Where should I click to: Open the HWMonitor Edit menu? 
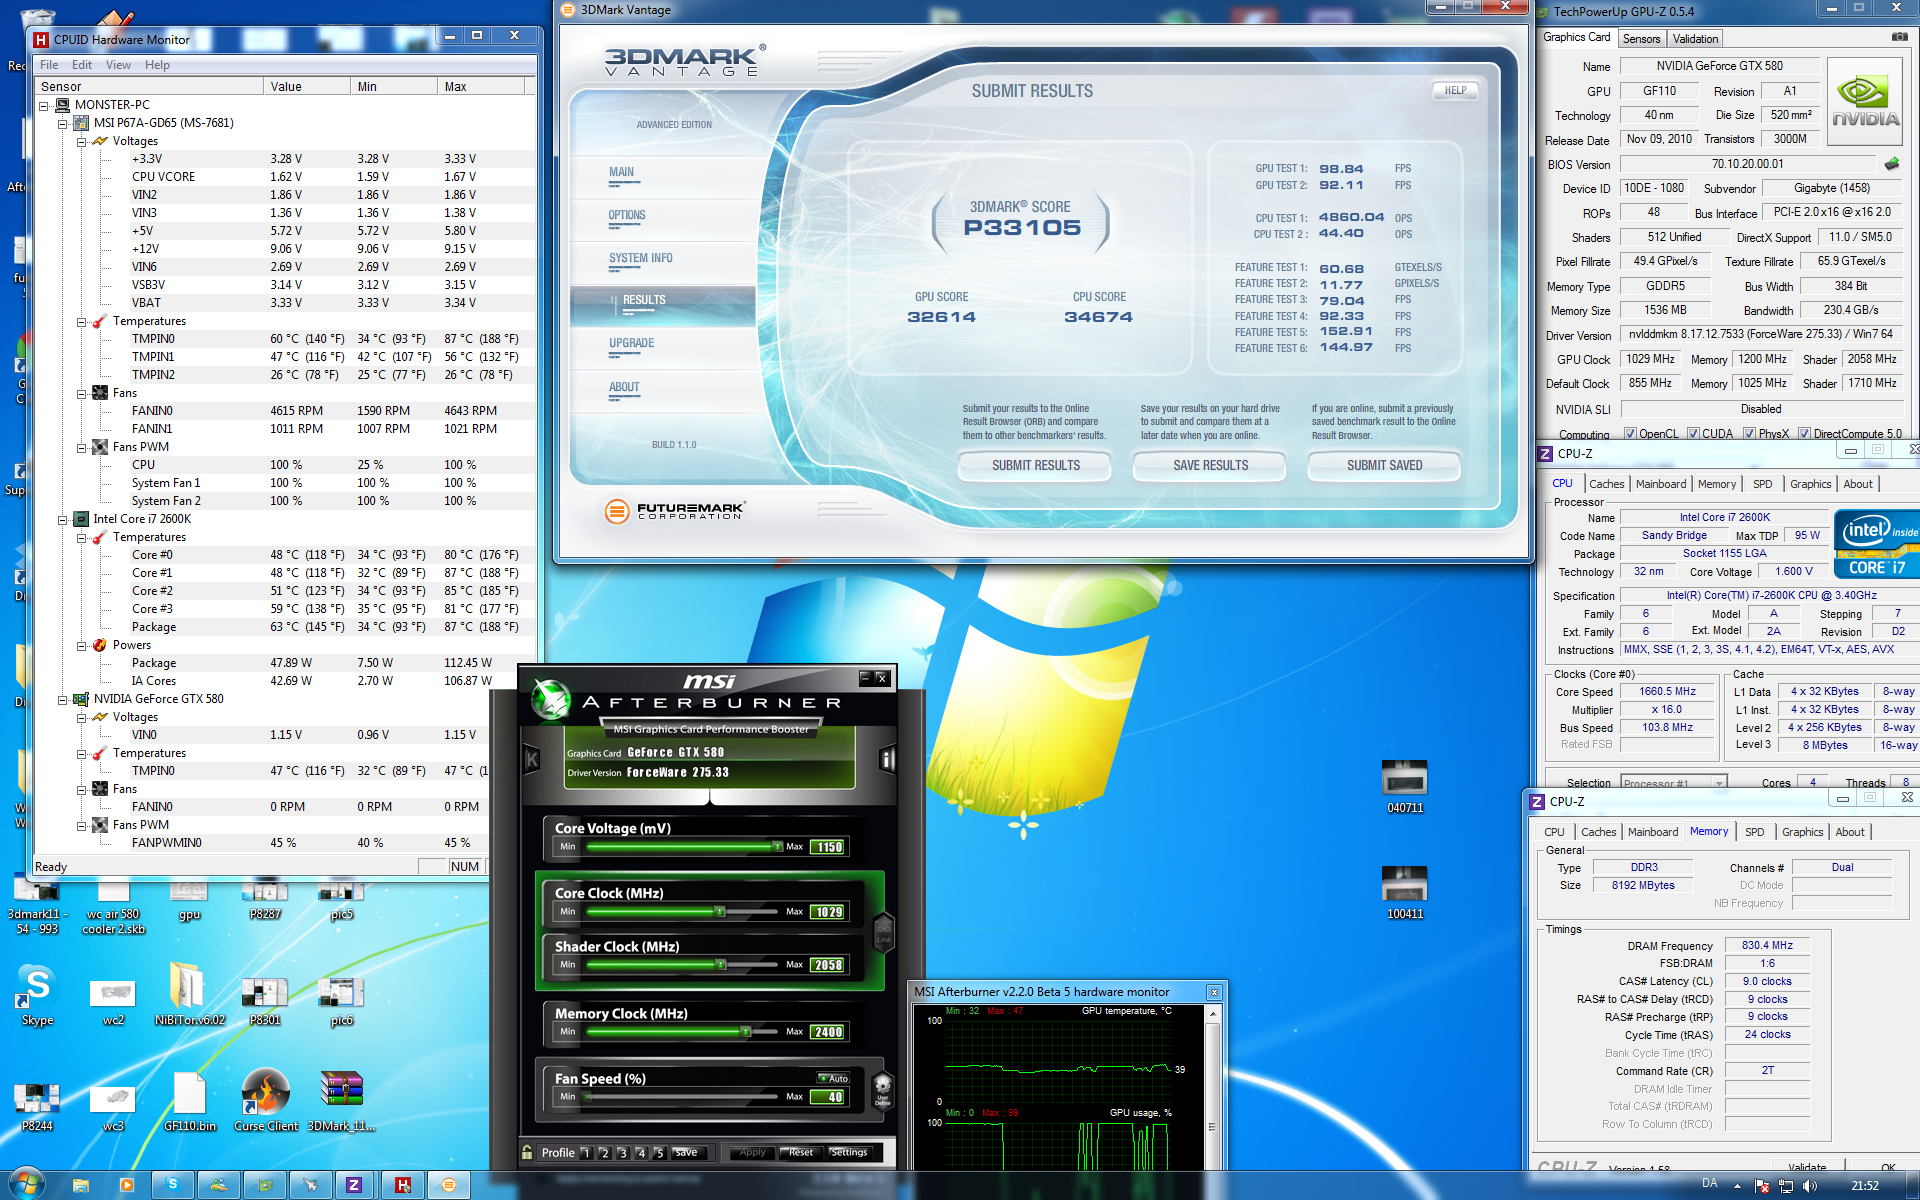82,65
